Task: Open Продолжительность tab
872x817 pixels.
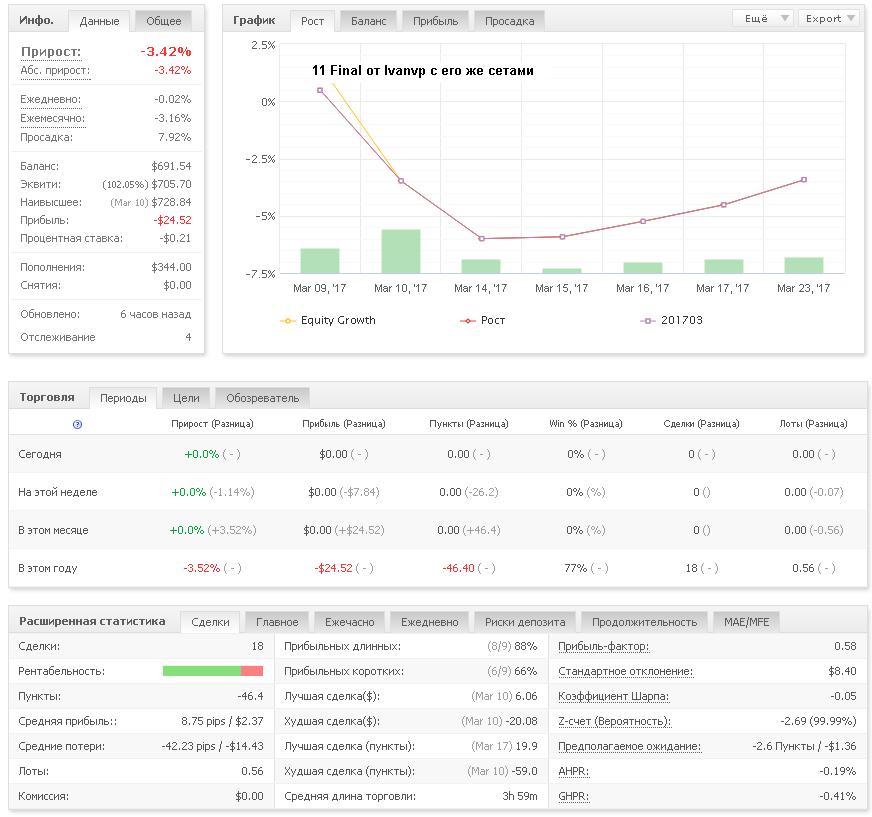Action: click(x=644, y=622)
